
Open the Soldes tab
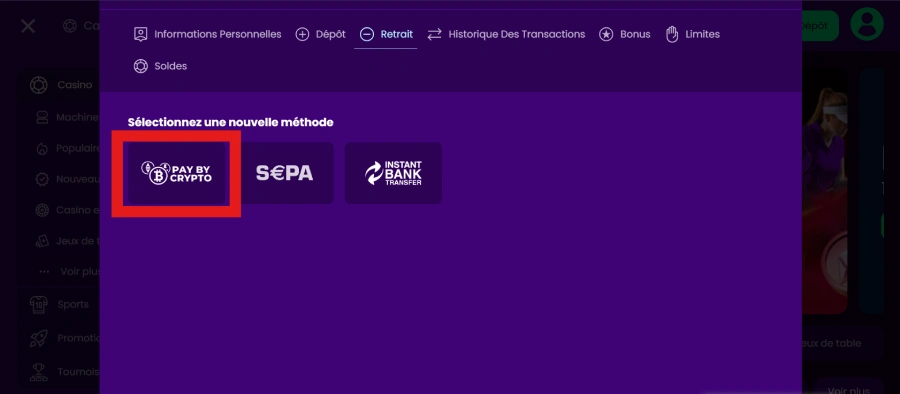(x=160, y=66)
